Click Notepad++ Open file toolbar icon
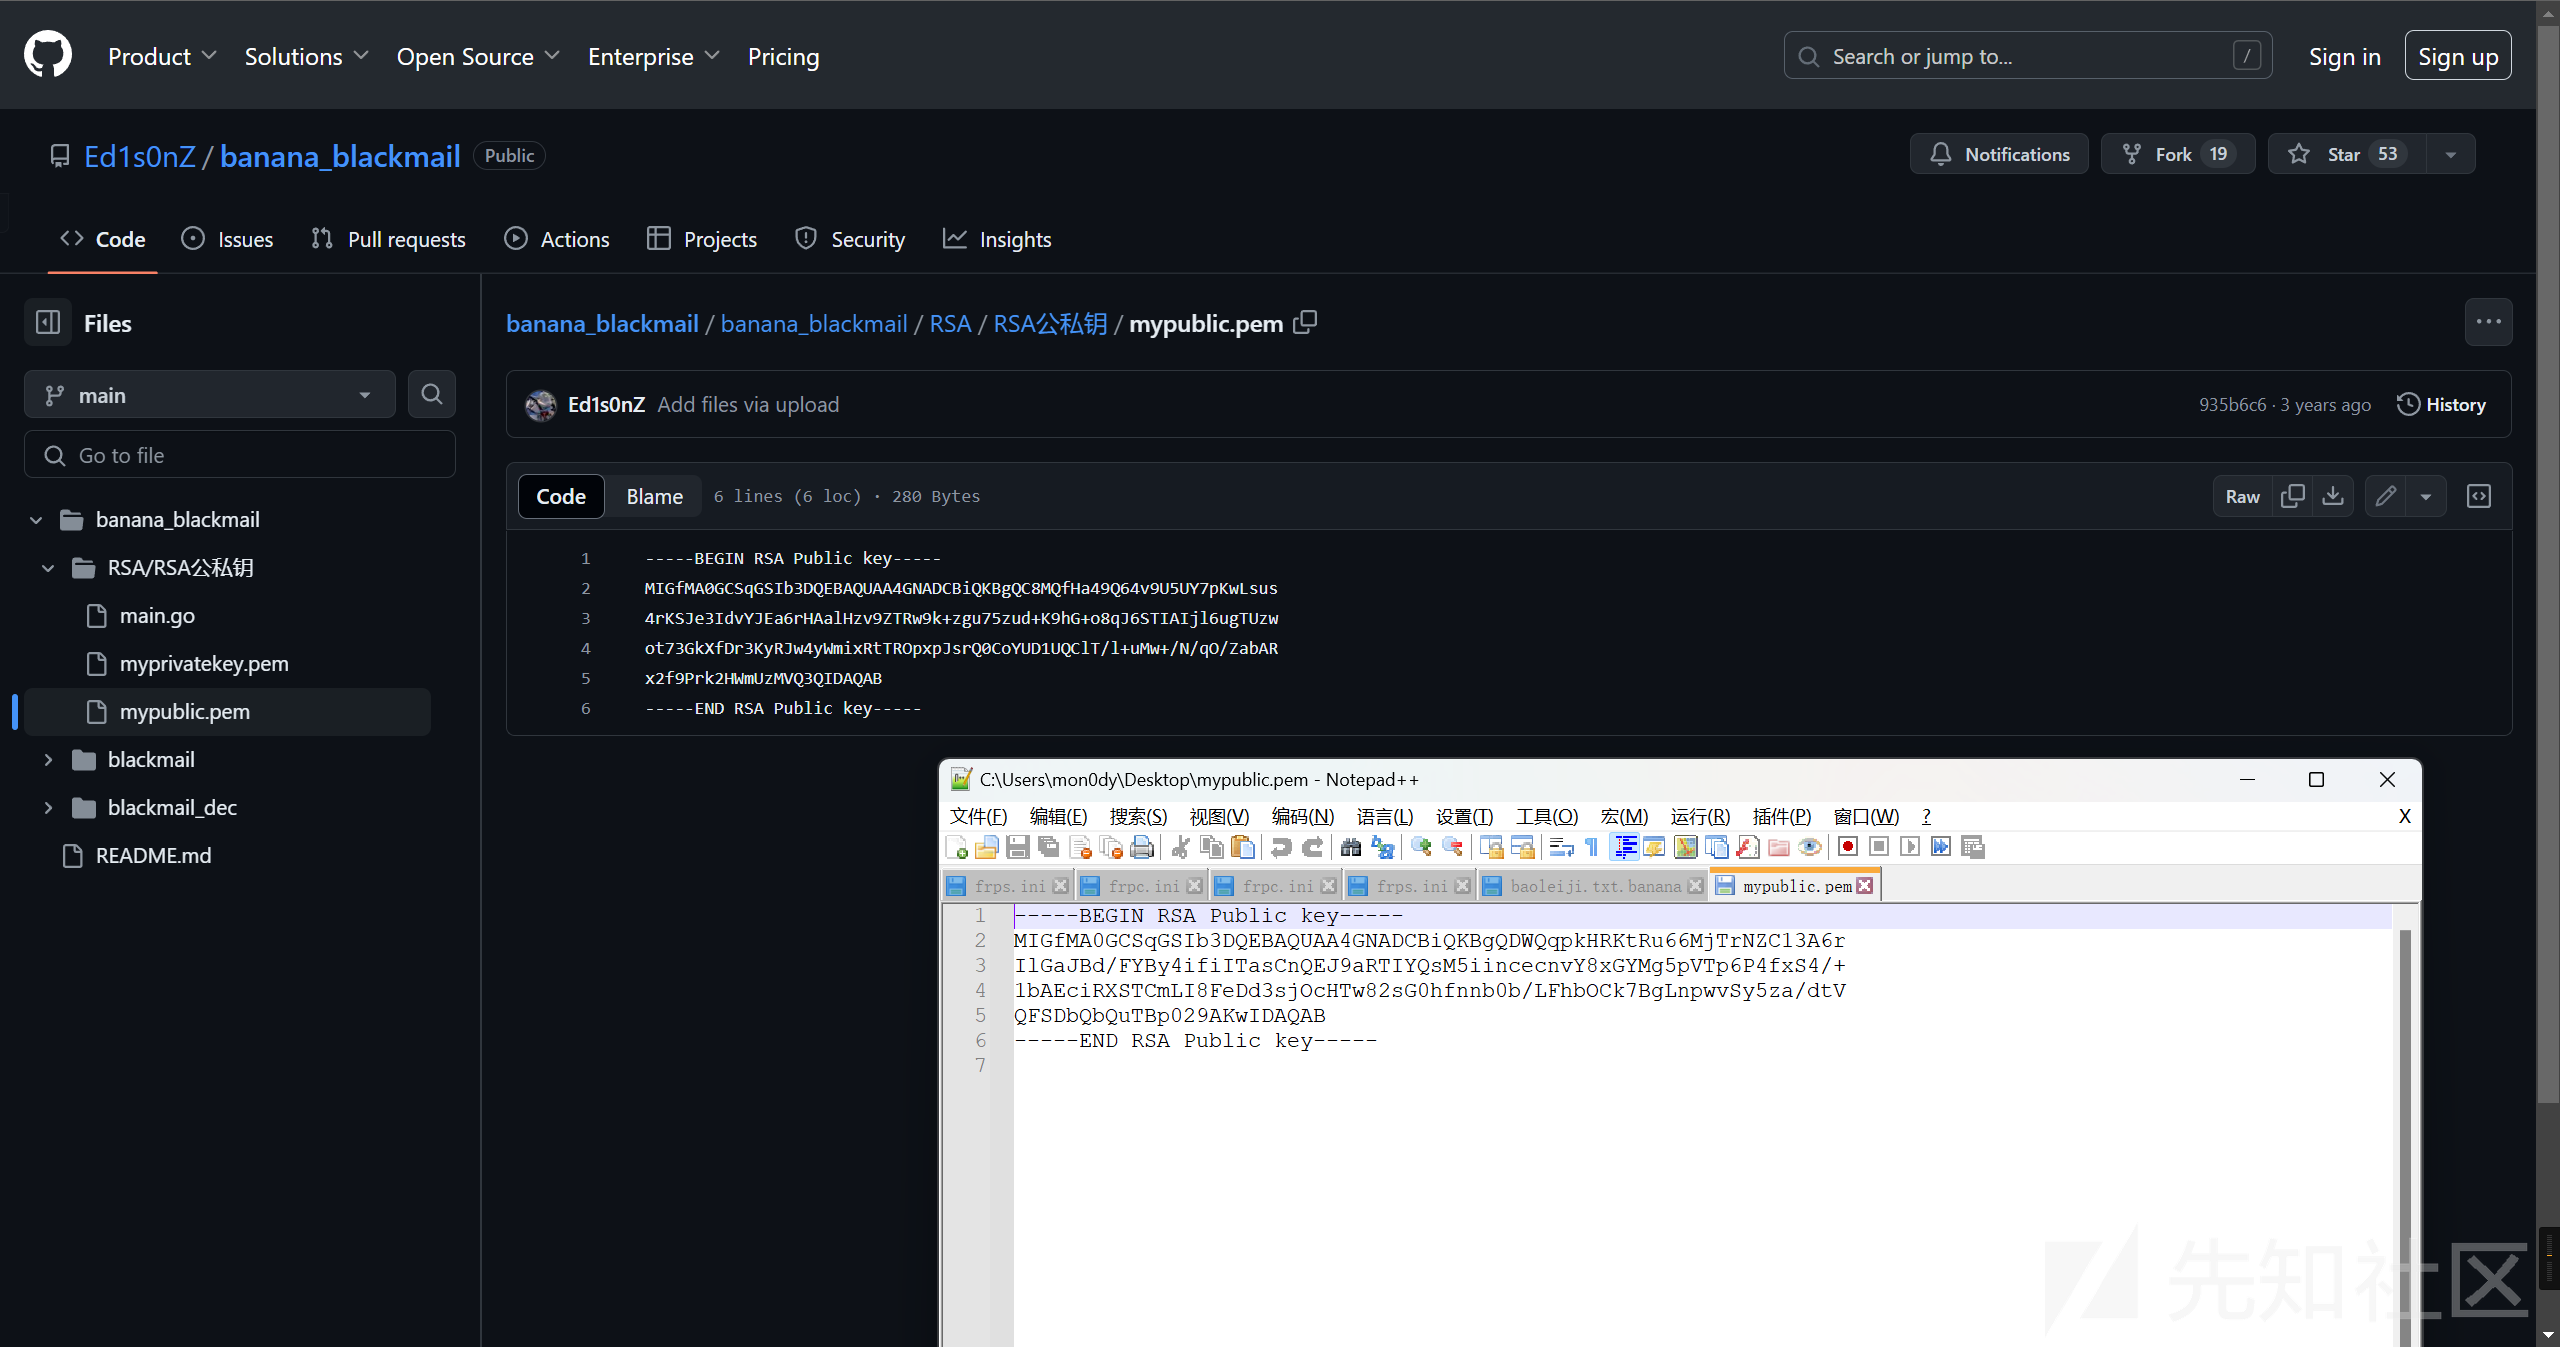The width and height of the screenshot is (2560, 1347). pyautogui.click(x=987, y=847)
